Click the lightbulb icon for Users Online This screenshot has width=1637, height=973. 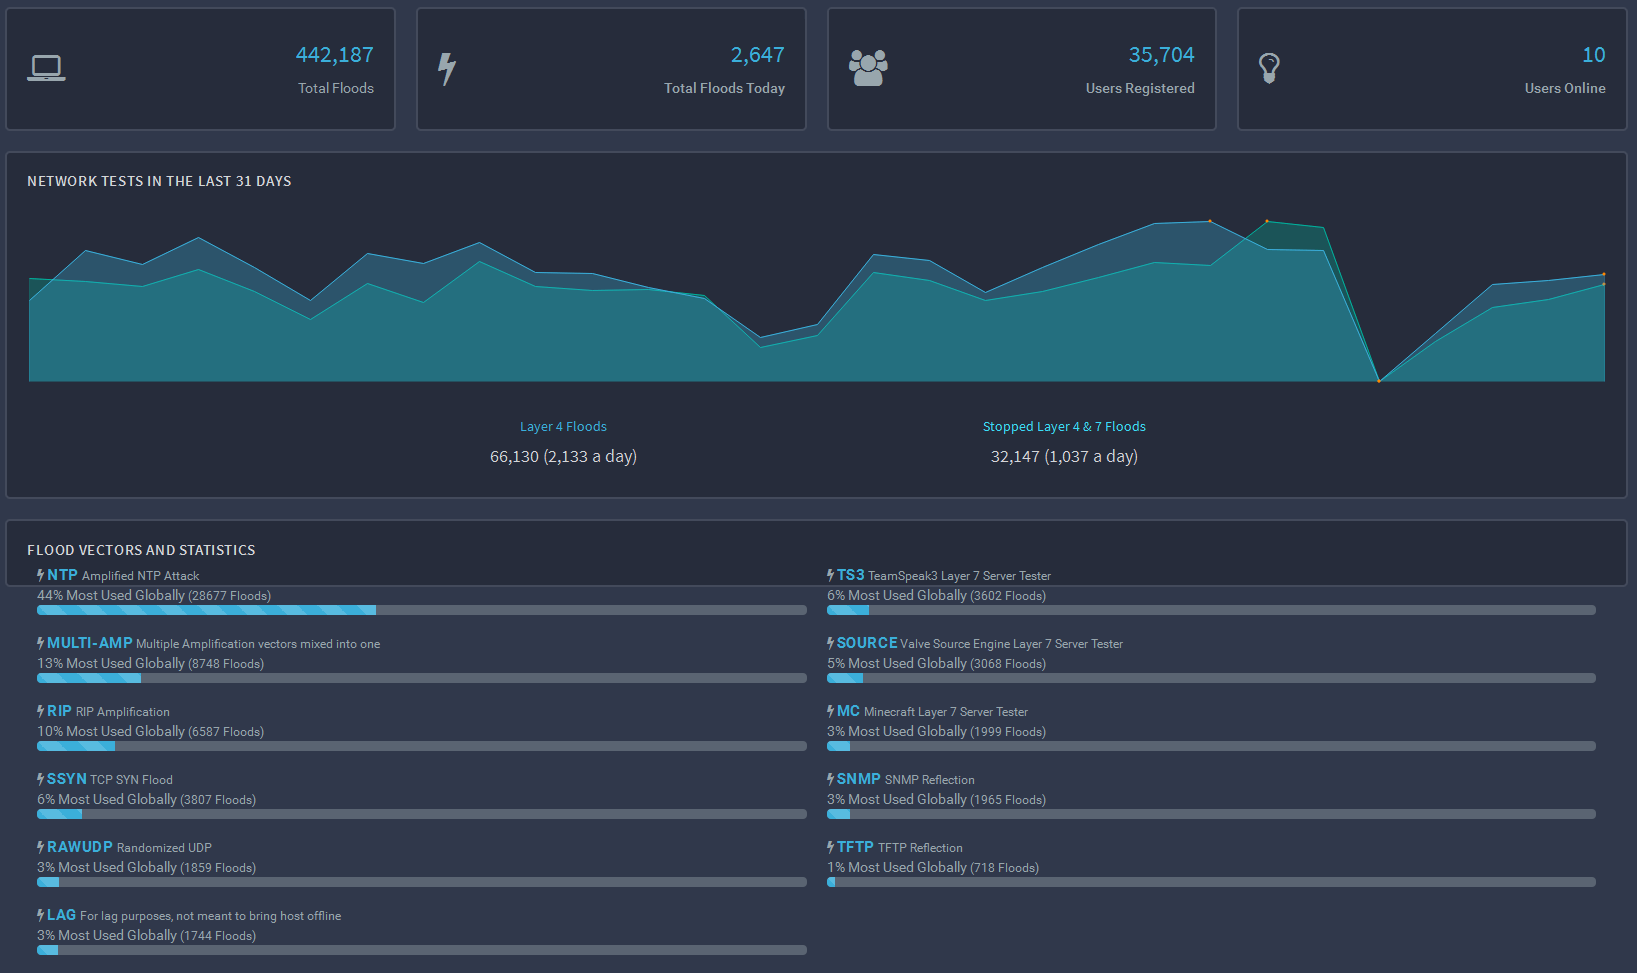1269,68
